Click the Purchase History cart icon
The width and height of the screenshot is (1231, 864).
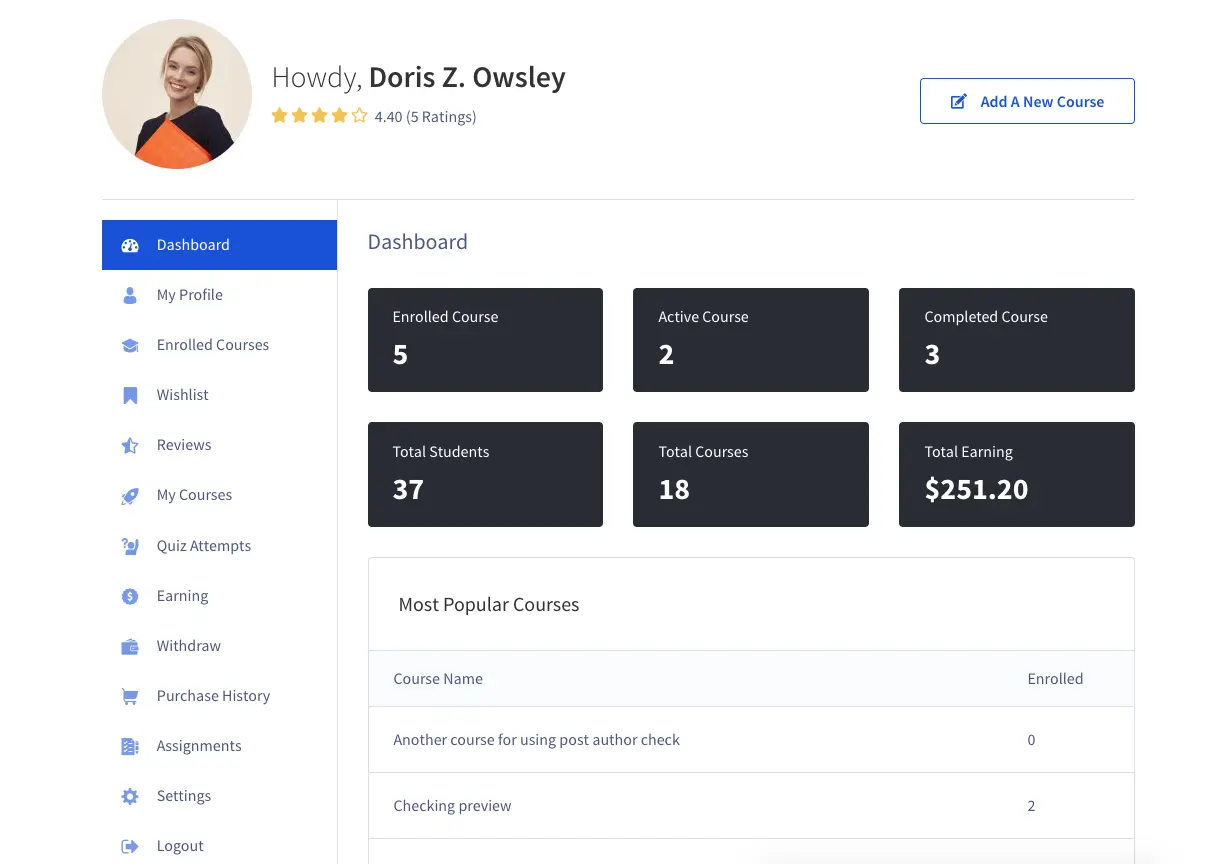click(x=130, y=696)
